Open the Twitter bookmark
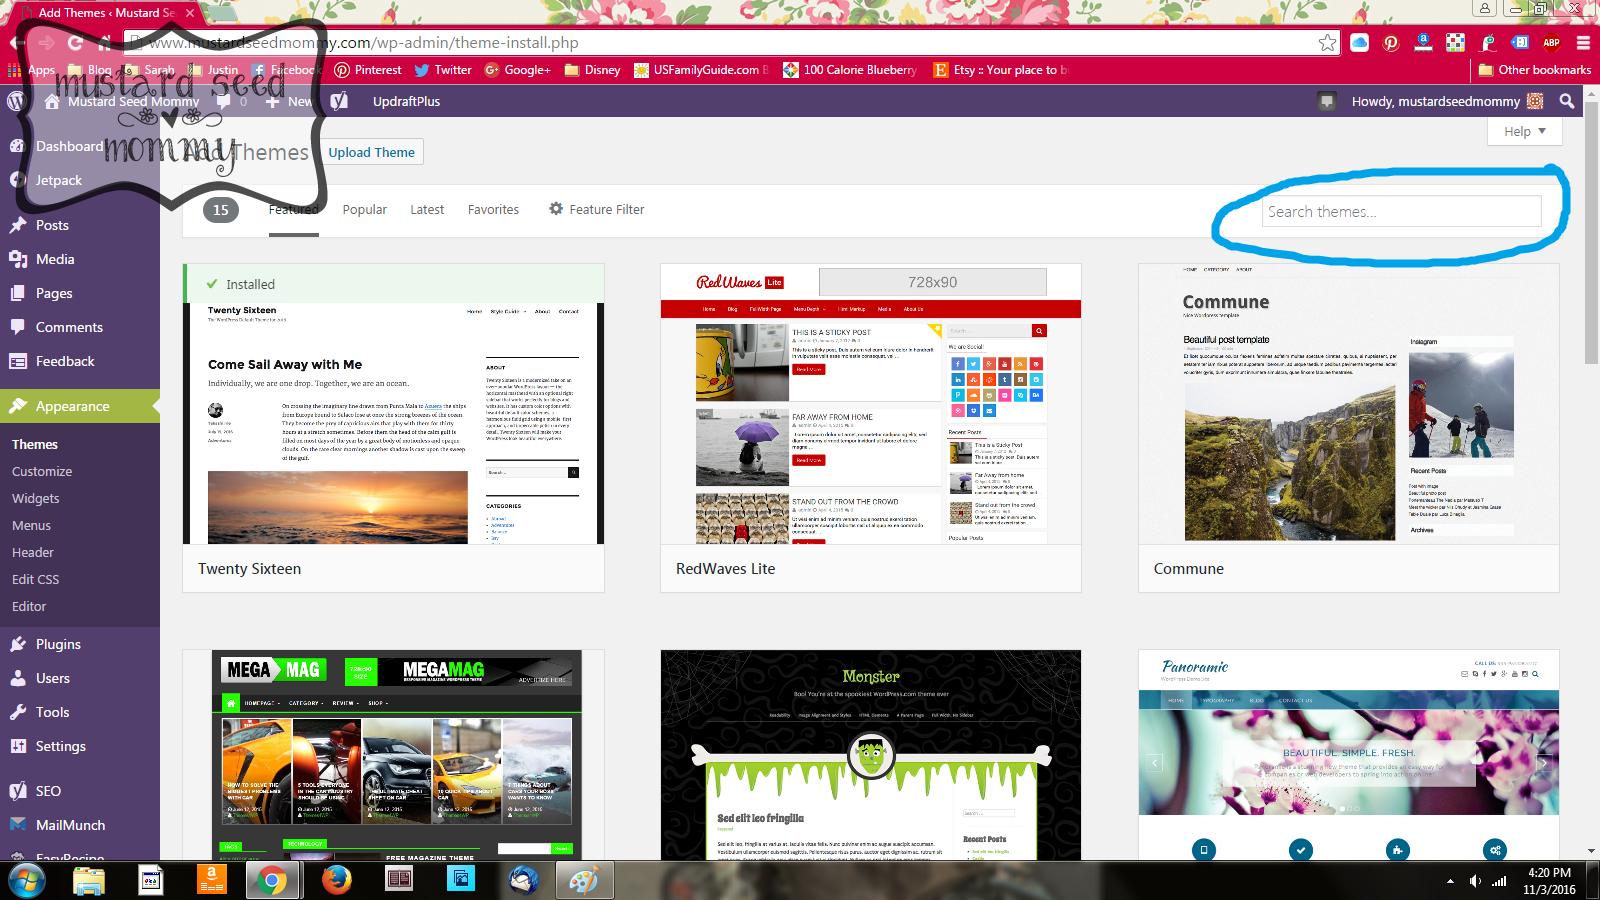Screen dimensions: 1600x900 tap(442, 70)
